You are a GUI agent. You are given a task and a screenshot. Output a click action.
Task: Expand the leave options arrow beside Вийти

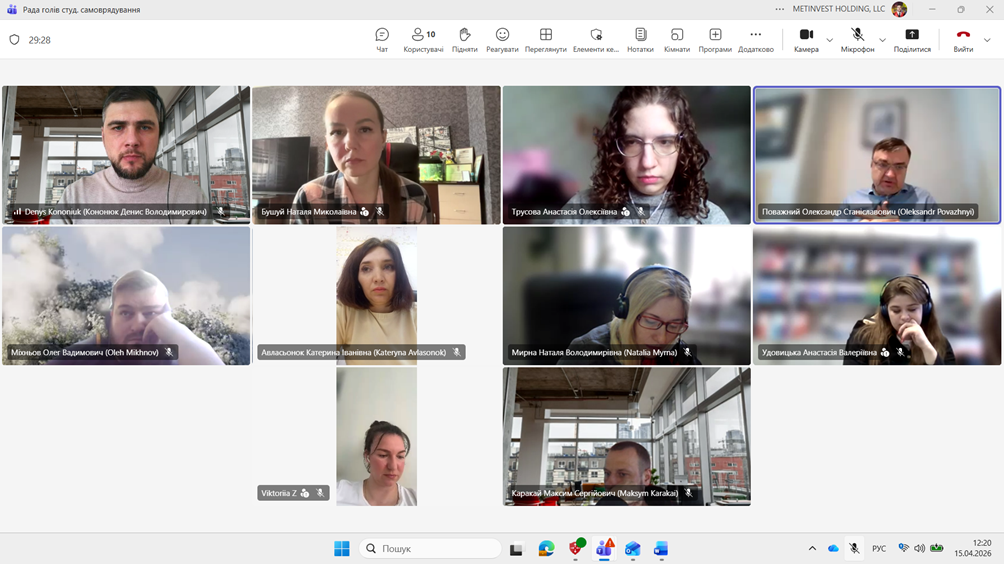pyautogui.click(x=987, y=40)
